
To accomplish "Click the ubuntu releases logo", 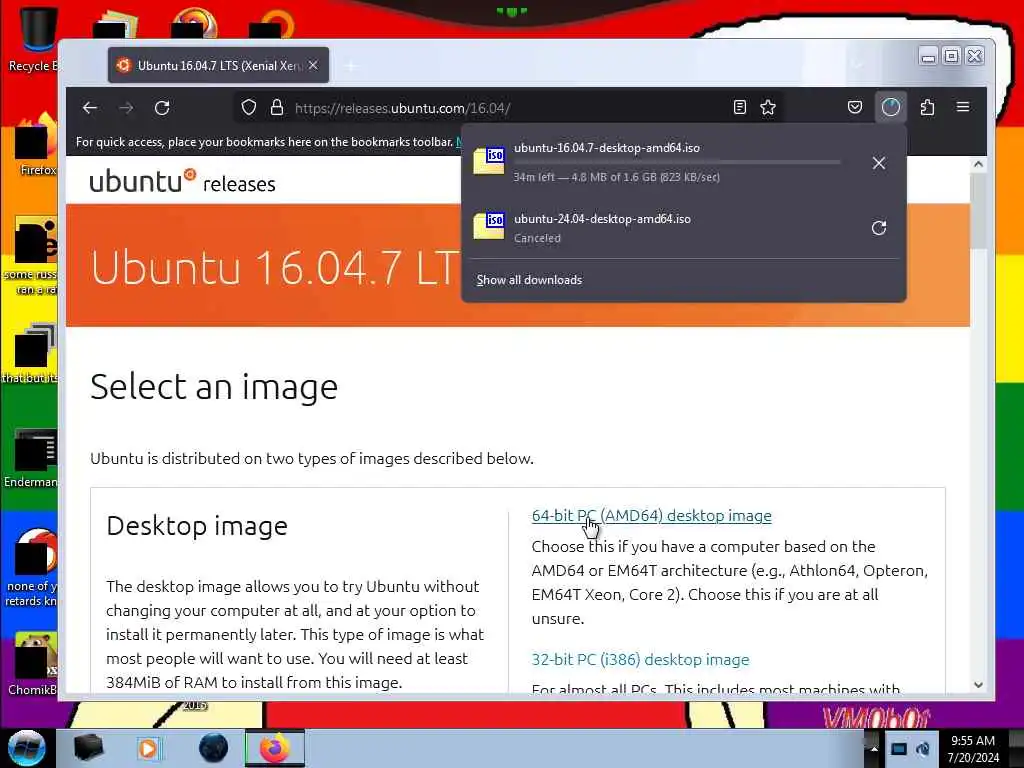I will click(182, 181).
